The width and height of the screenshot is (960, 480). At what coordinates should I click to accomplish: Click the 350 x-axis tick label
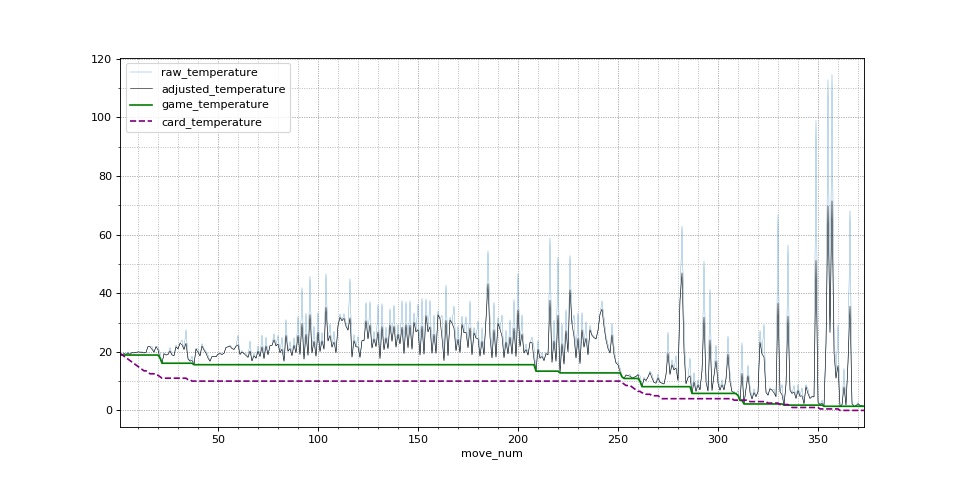point(818,438)
